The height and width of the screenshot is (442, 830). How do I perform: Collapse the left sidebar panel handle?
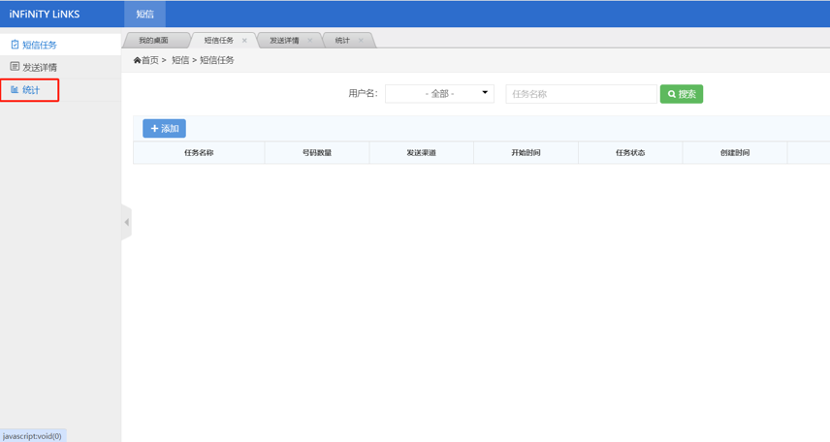pos(126,222)
